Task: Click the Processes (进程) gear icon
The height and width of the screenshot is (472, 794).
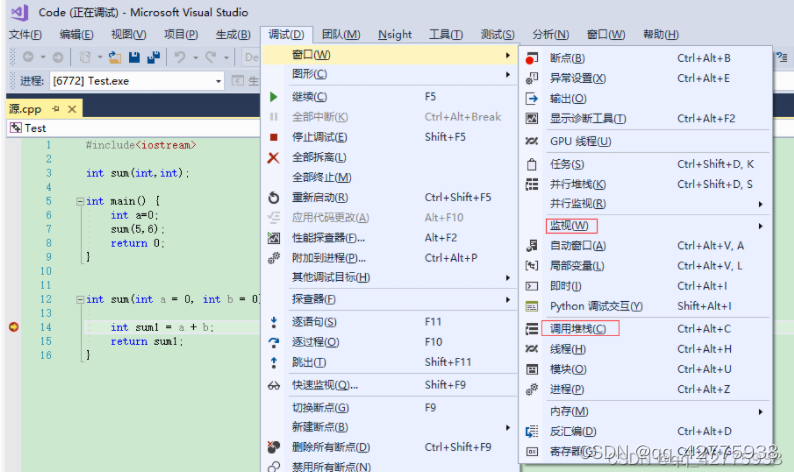Action: (x=531, y=389)
